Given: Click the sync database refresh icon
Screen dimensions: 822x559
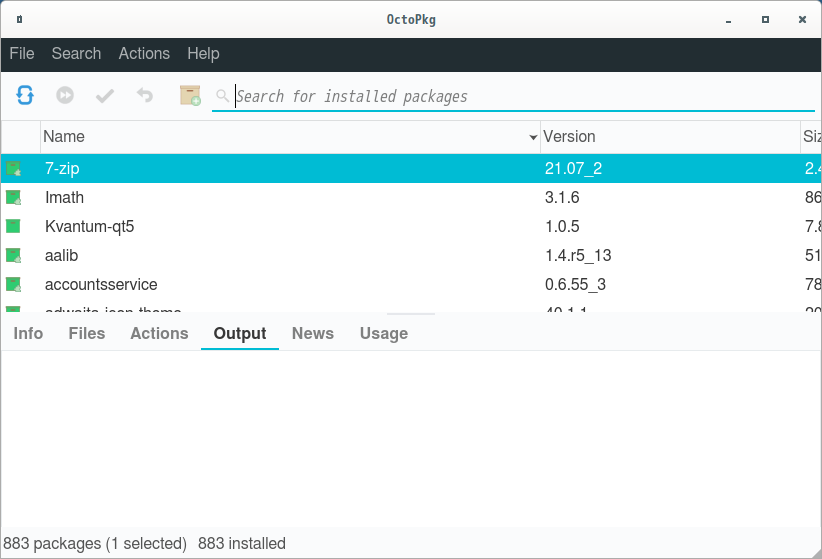Looking at the screenshot, I should (x=25, y=95).
